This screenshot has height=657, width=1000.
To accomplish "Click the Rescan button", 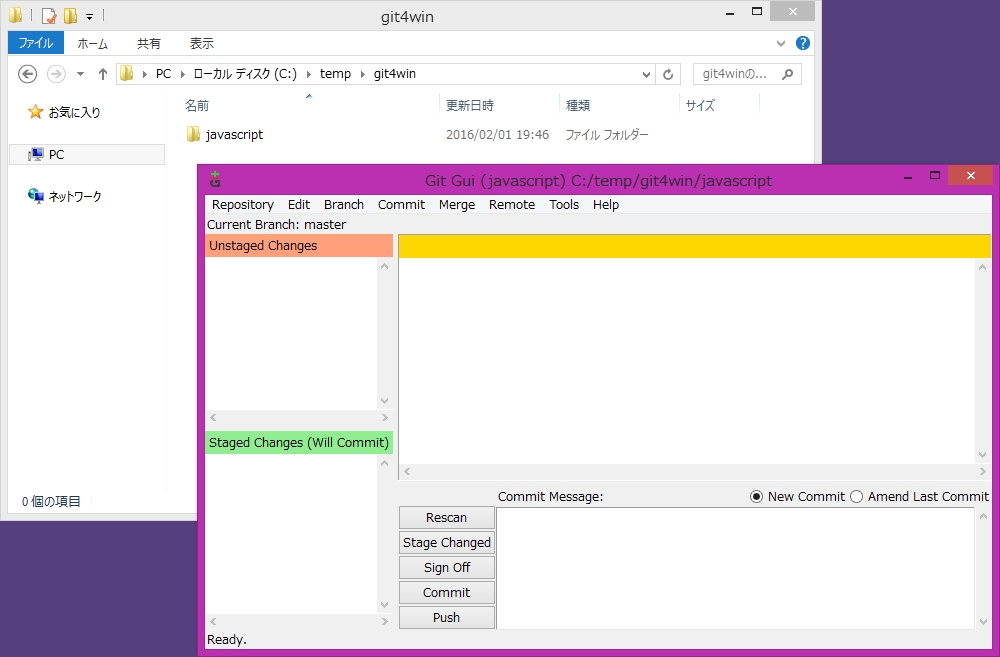I will point(446,517).
